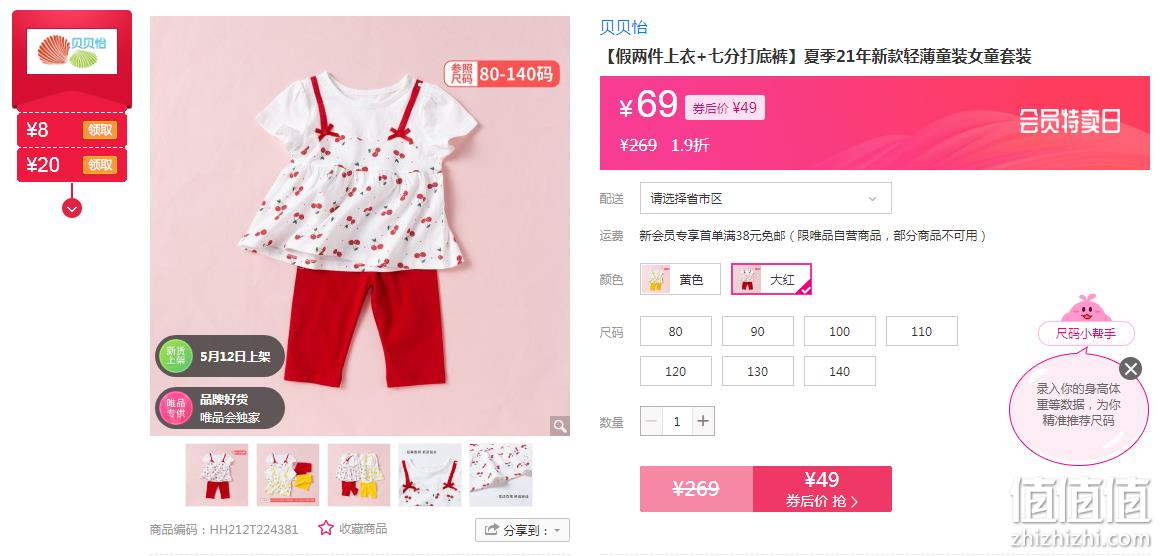Click the ¥49 券后价 抢 buy button
Viewport: 1160px width, 556px height.
pyautogui.click(x=822, y=489)
